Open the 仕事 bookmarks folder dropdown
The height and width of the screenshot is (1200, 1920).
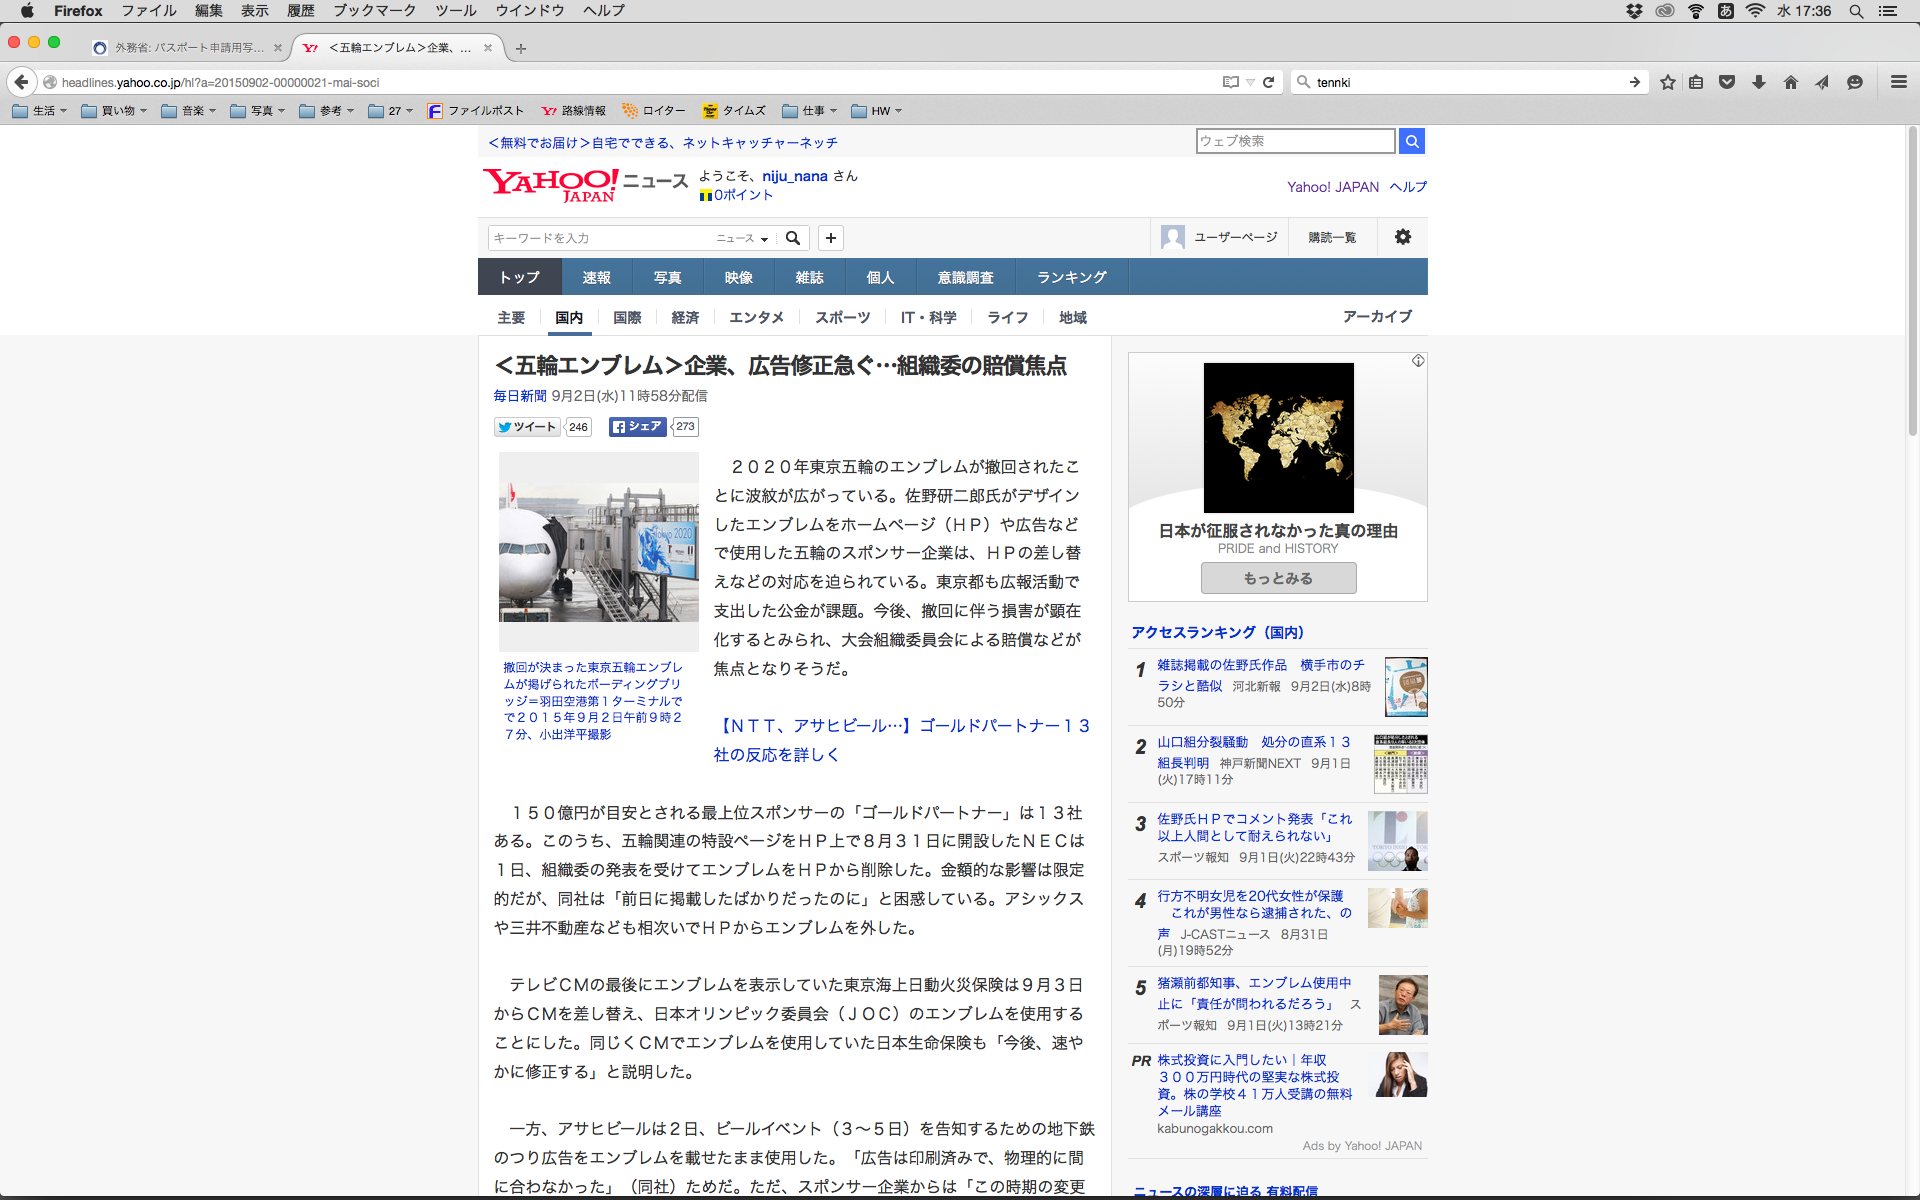click(810, 111)
